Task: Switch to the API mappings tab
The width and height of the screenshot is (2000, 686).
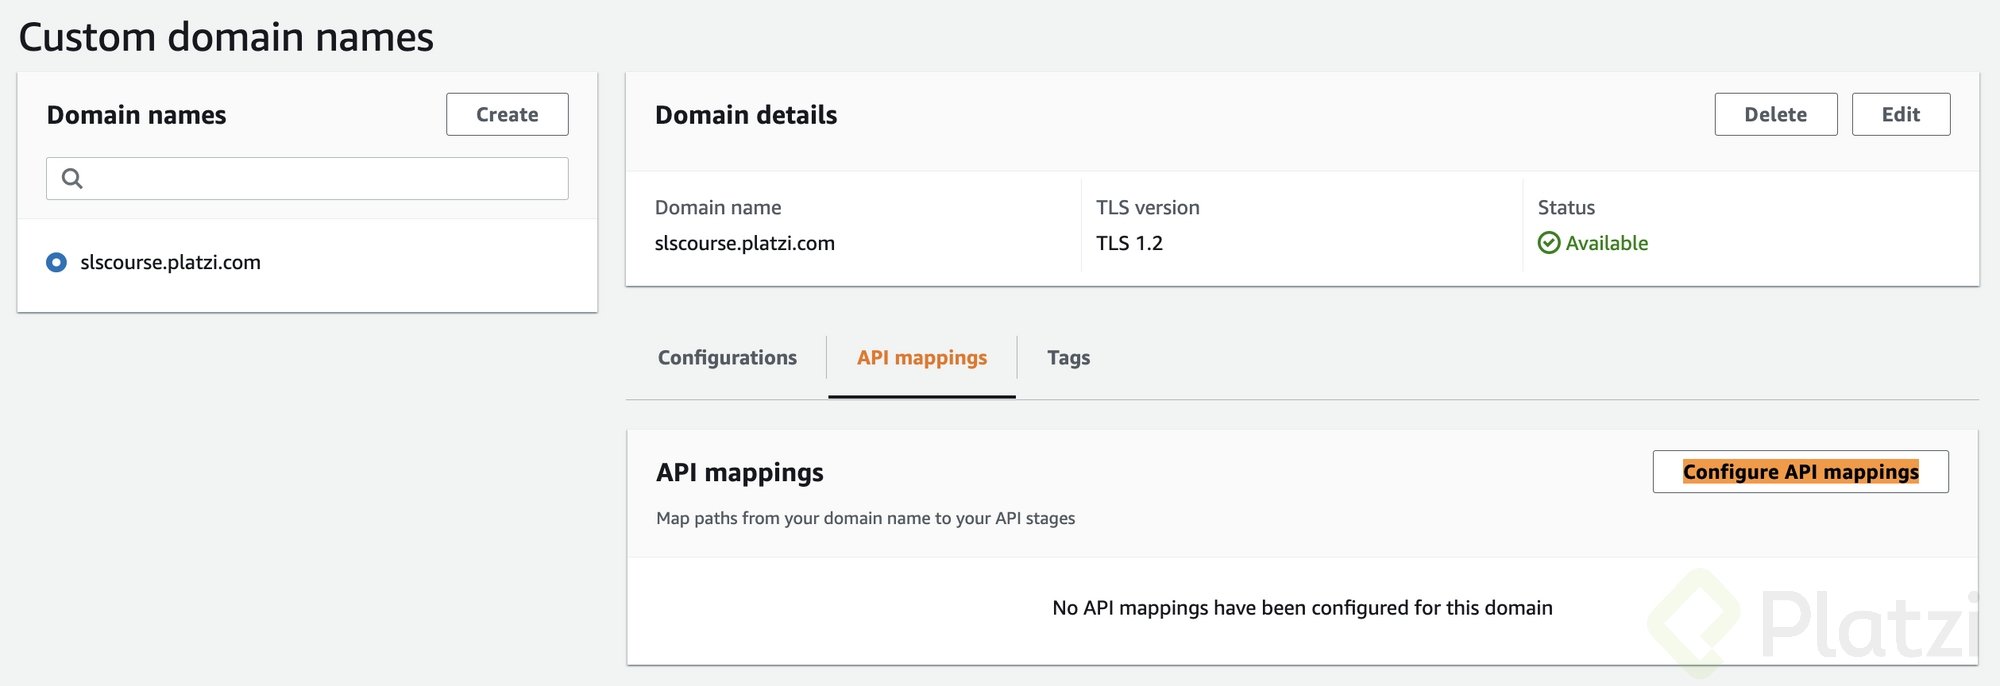Action: pyautogui.click(x=922, y=357)
